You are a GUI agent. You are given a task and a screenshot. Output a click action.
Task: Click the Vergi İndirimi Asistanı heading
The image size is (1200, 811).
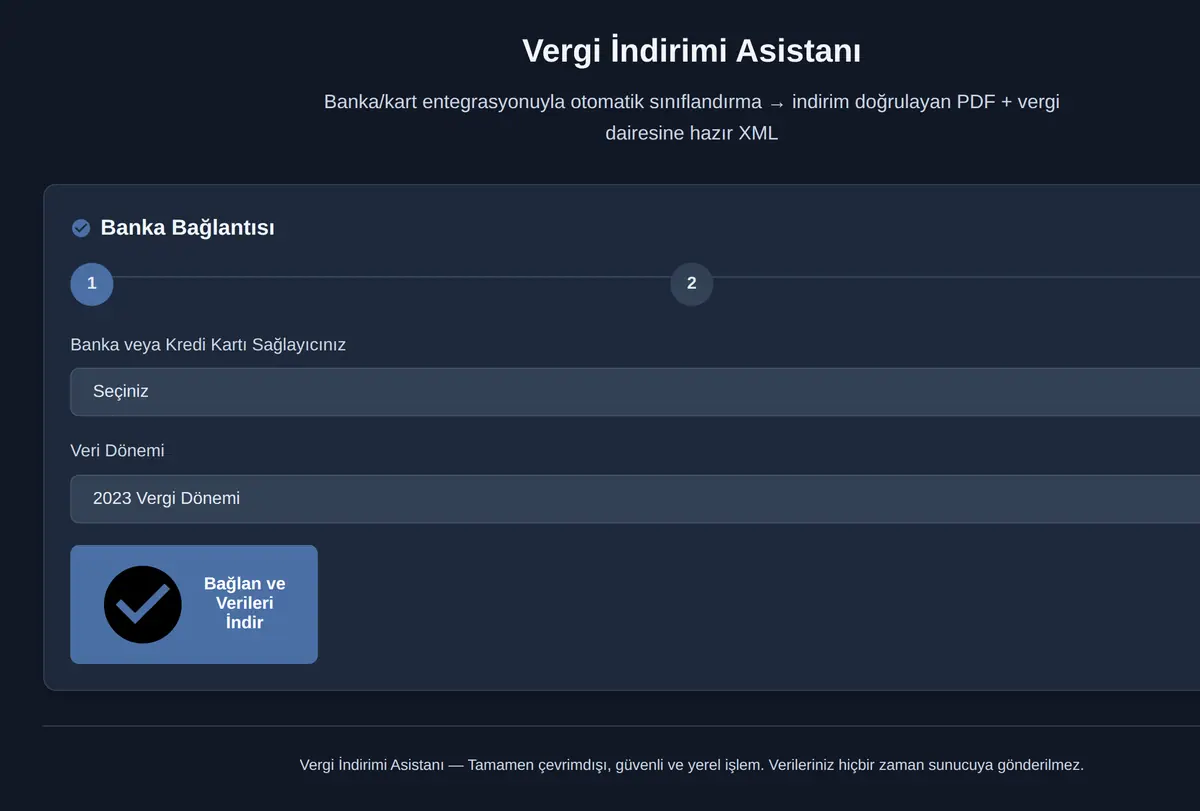[691, 50]
